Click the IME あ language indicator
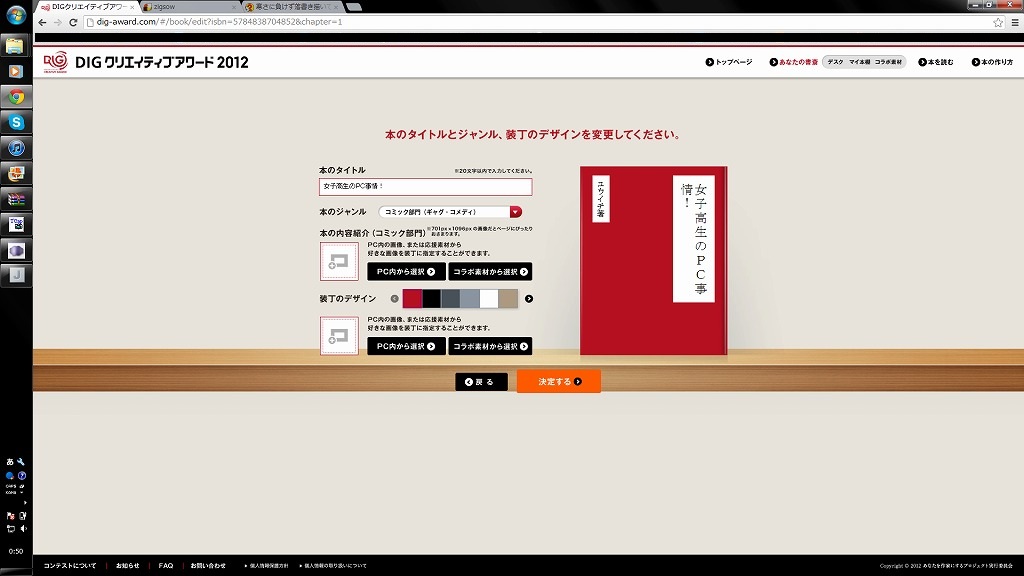This screenshot has width=1024, height=576. [x=10, y=462]
